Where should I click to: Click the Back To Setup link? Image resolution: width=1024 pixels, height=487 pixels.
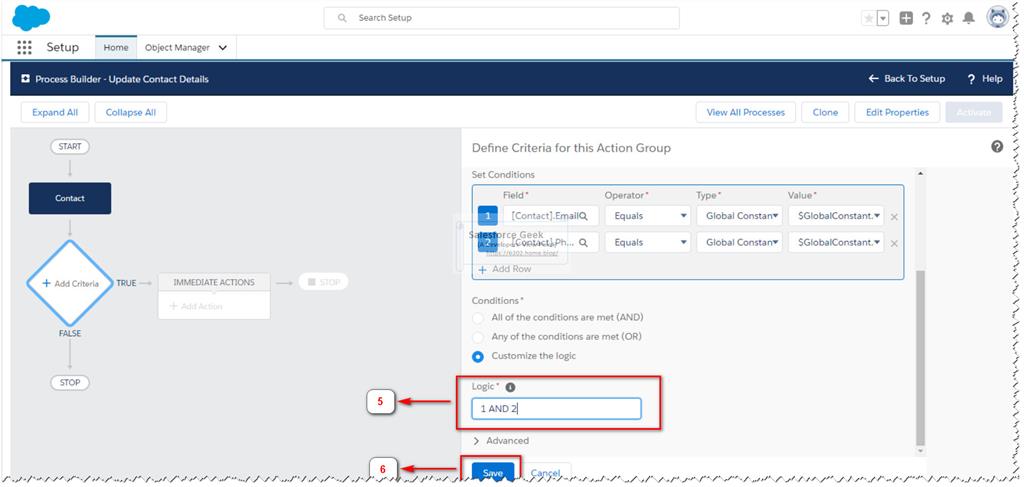906,78
